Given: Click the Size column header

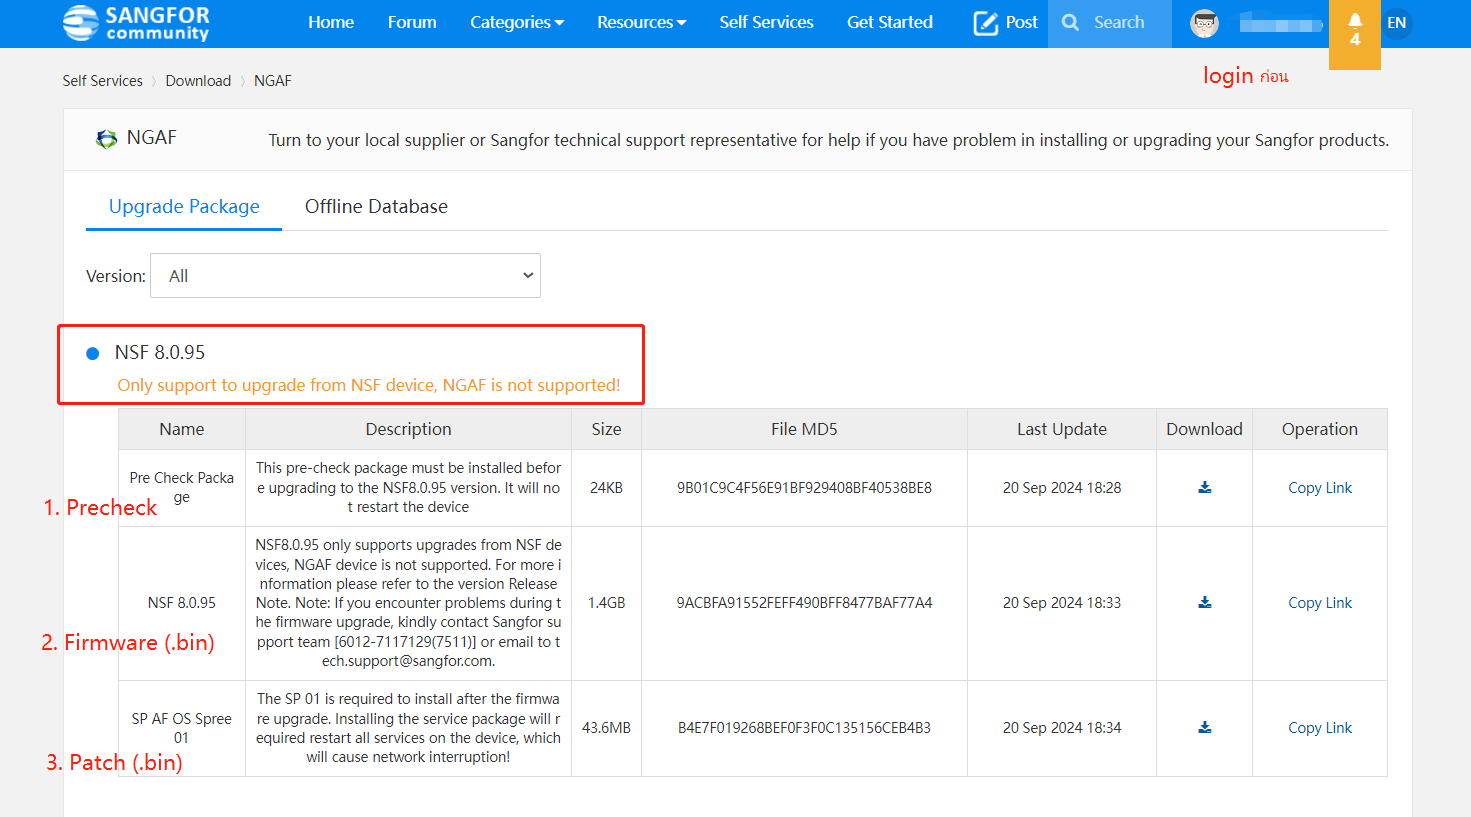Looking at the screenshot, I should coord(606,429).
